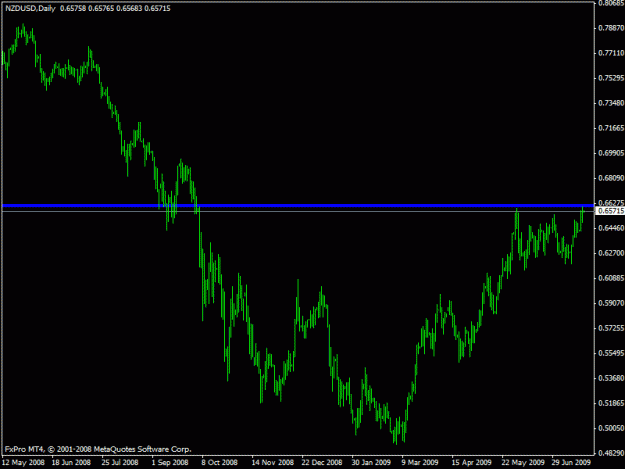Click price scale value 0.75295
This screenshot has width=625, height=469.
[x=611, y=78]
